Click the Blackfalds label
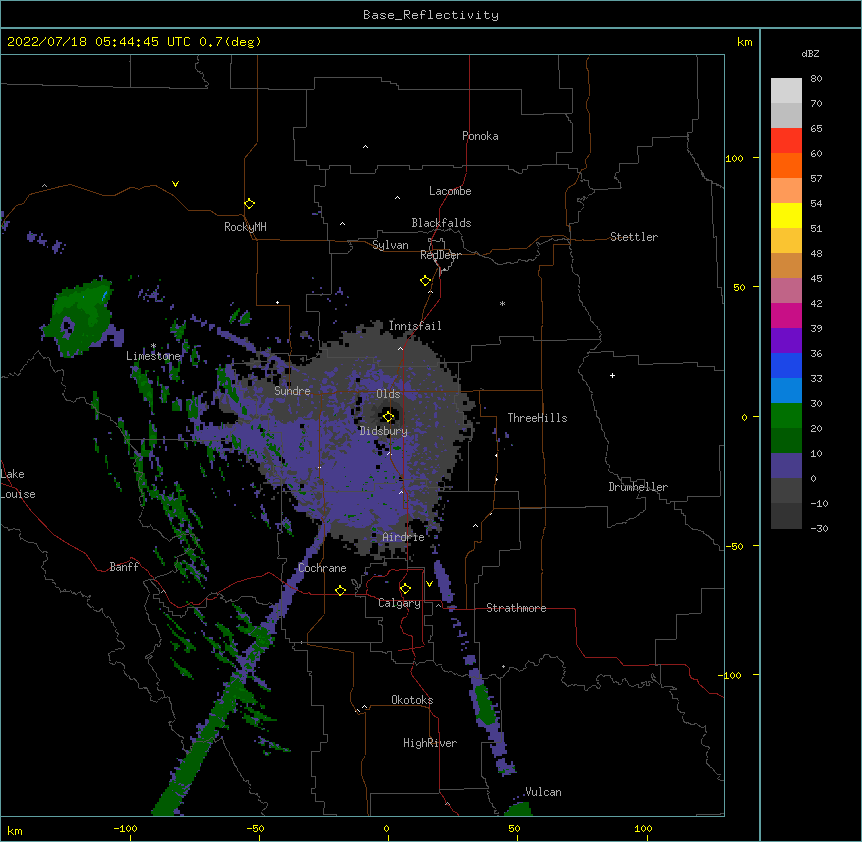The width and height of the screenshot is (862, 842). coord(441,223)
